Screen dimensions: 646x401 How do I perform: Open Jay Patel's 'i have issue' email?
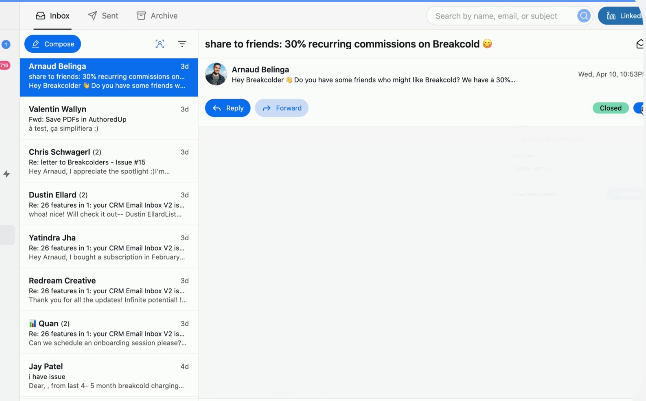point(109,375)
